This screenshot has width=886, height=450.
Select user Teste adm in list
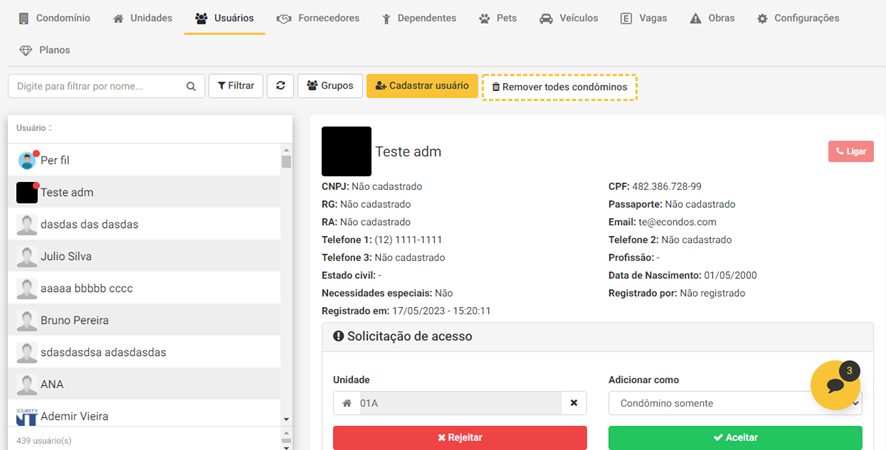point(144,192)
